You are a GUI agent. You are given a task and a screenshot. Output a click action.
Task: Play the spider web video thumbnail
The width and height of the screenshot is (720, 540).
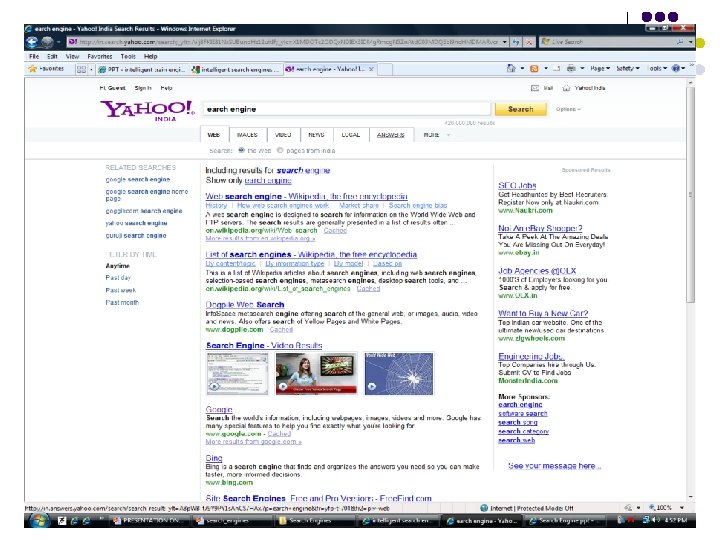click(399, 374)
